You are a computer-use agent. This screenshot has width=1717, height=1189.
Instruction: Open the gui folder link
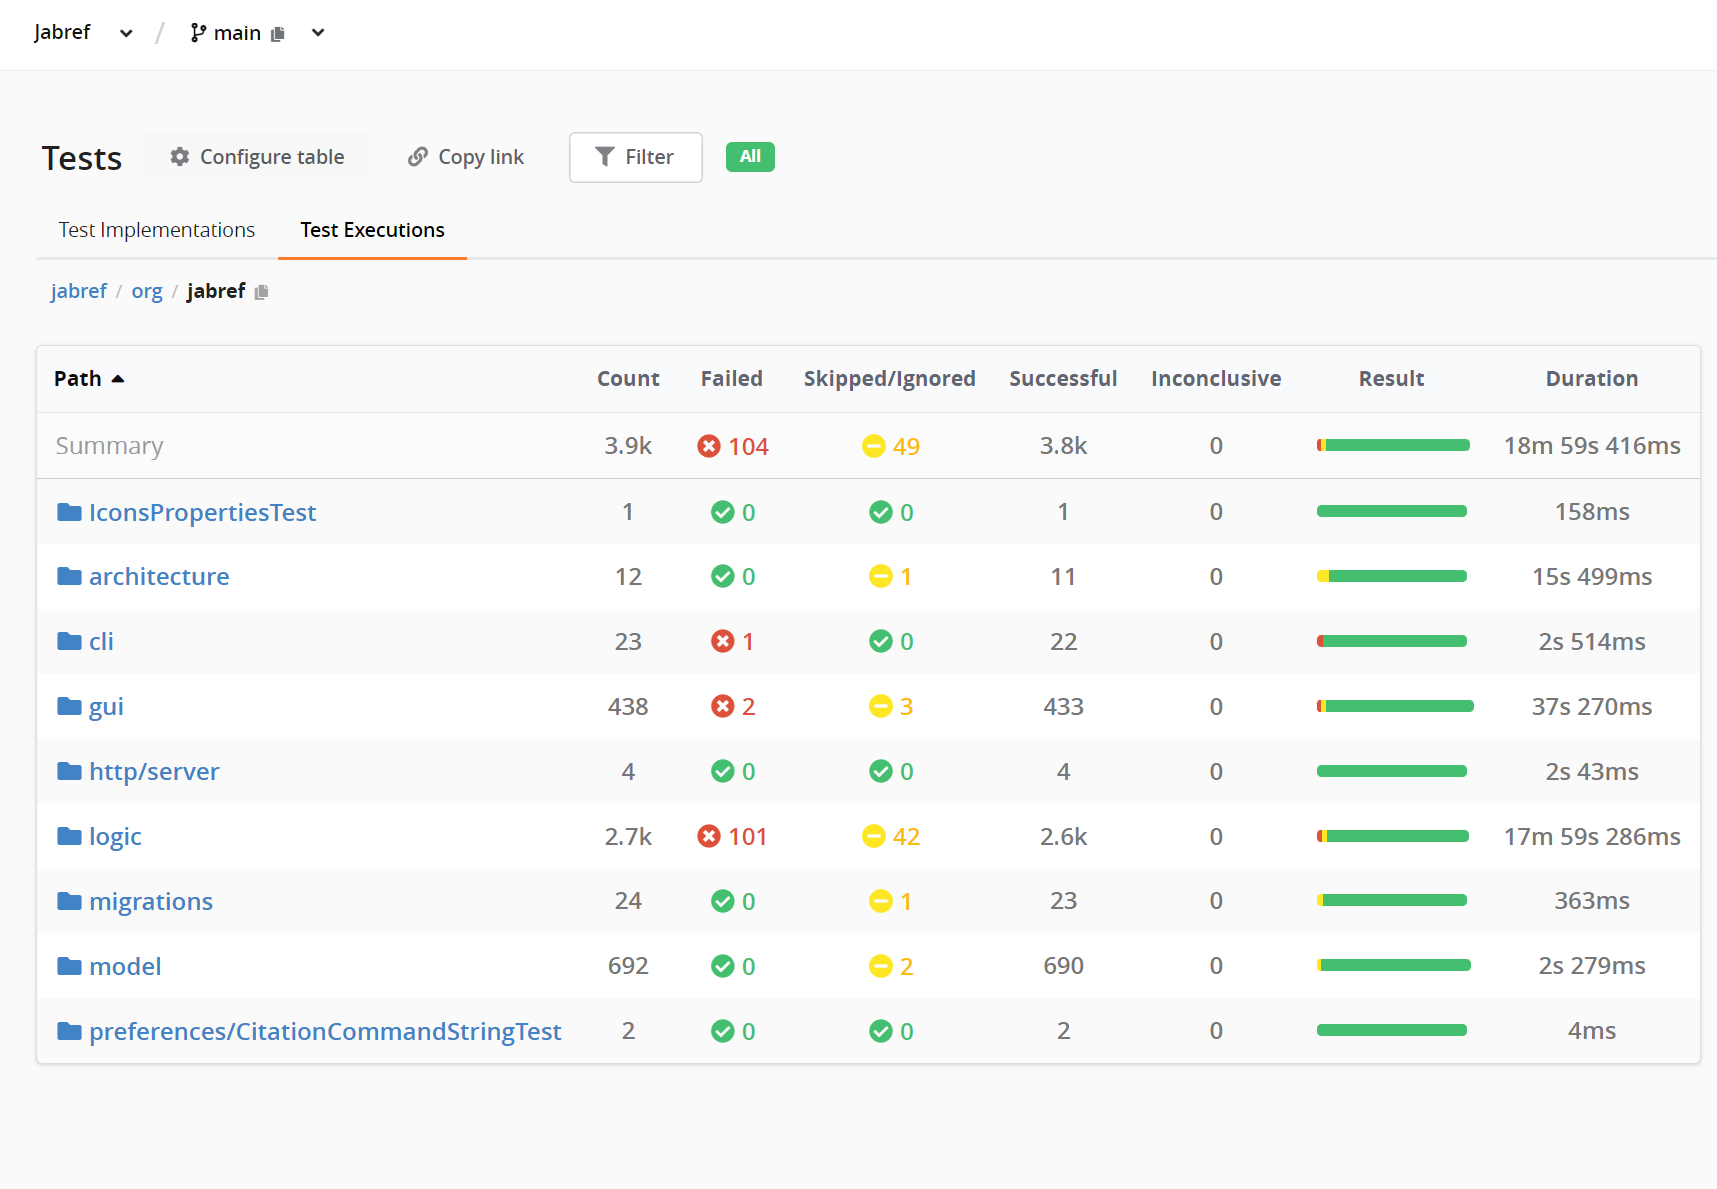pyautogui.click(x=106, y=707)
